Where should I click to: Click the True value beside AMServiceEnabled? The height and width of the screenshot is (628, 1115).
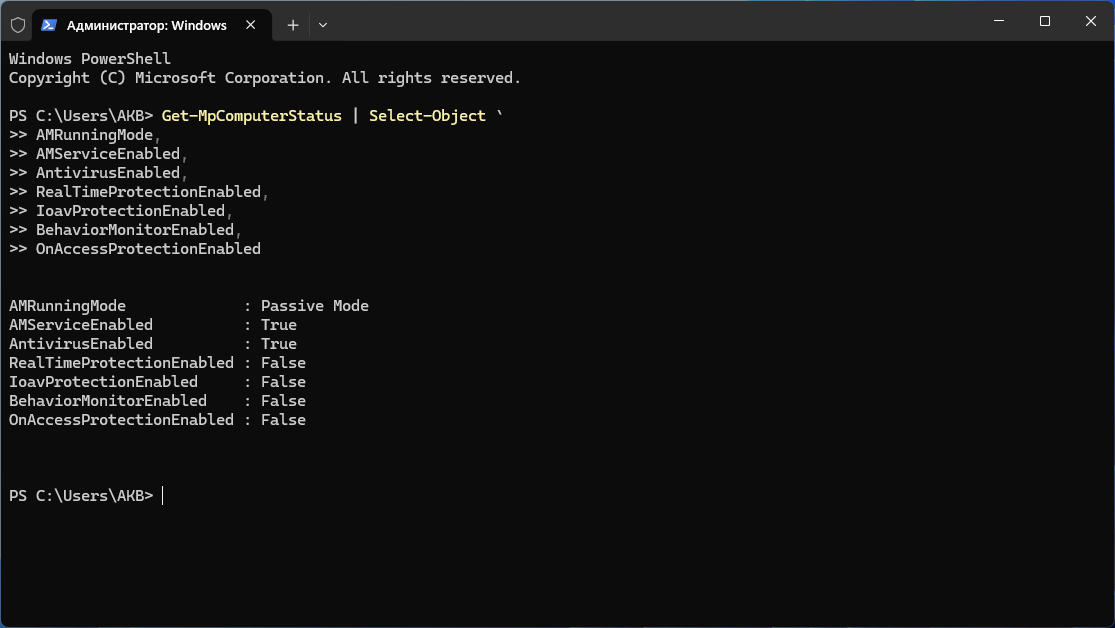click(279, 325)
